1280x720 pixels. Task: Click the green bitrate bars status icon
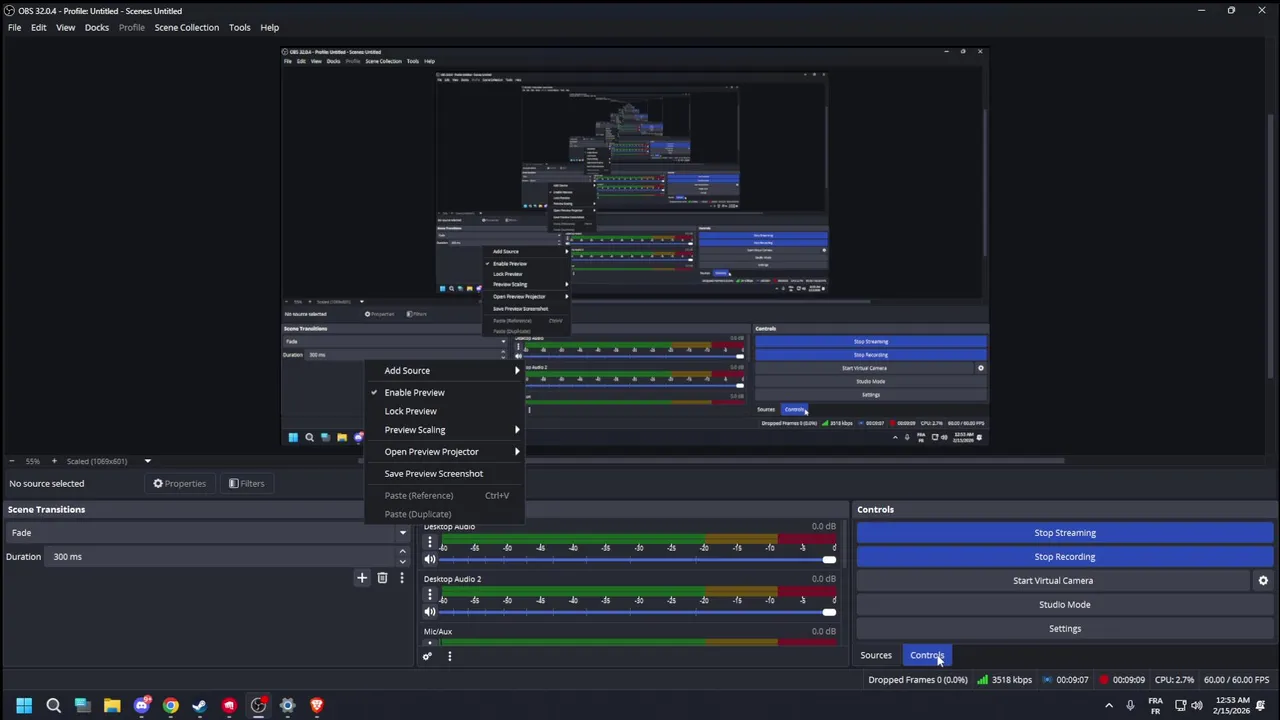(983, 680)
